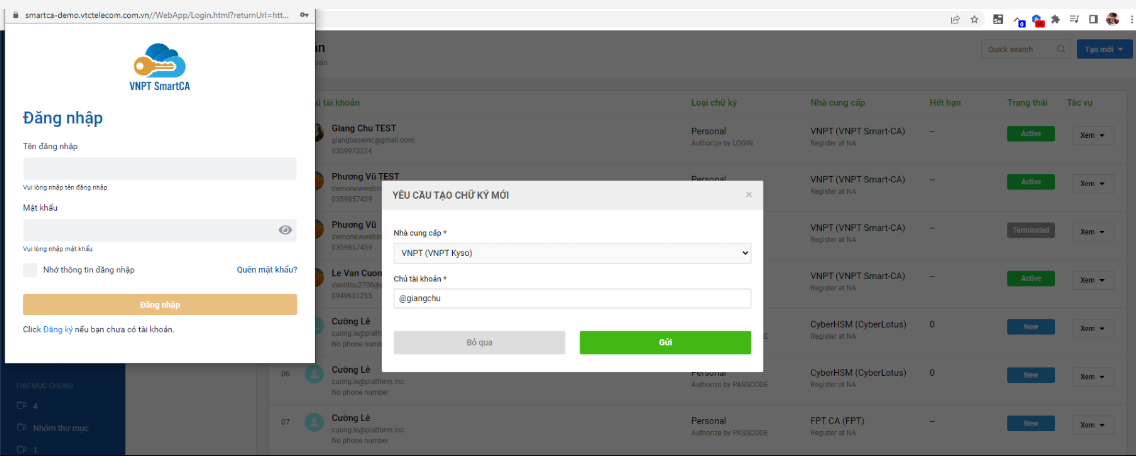Click the VNPT SmartCA logo

pos(160,67)
